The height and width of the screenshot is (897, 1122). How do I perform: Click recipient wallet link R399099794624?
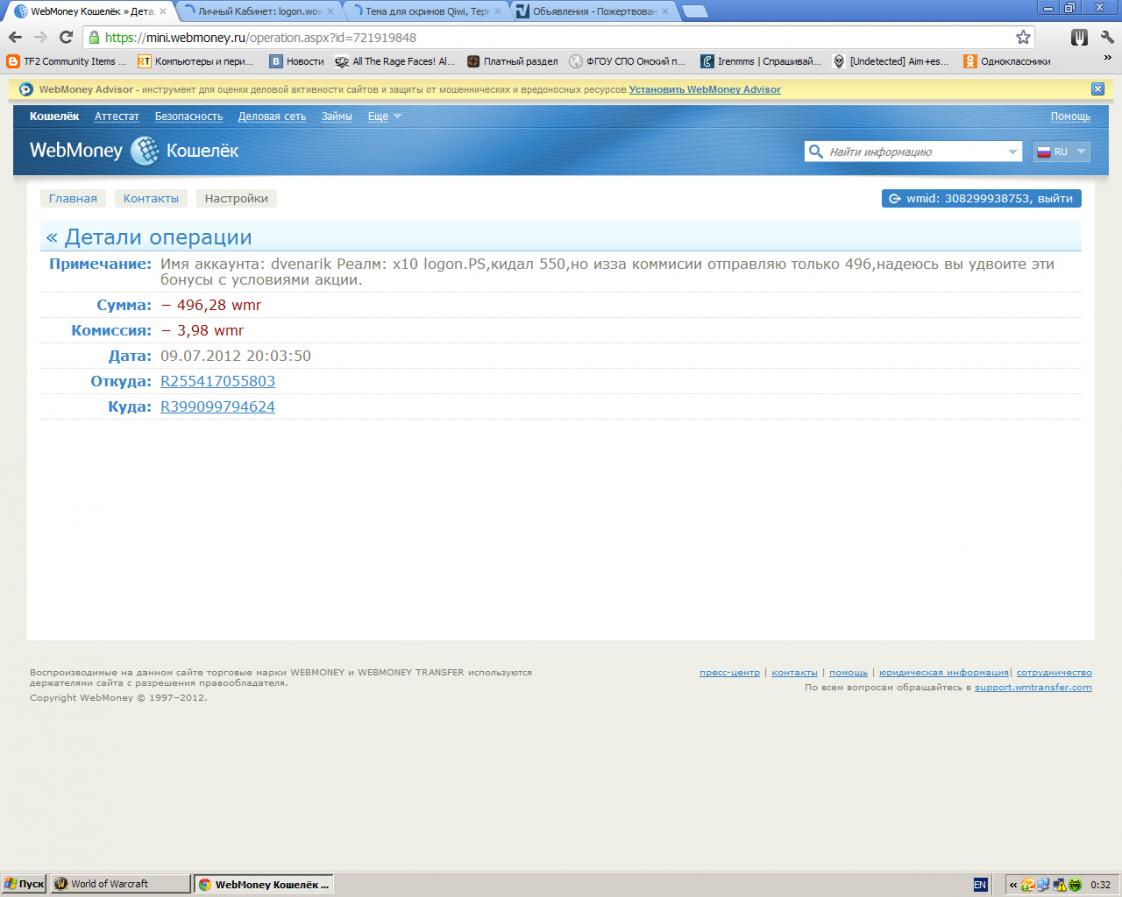(217, 407)
